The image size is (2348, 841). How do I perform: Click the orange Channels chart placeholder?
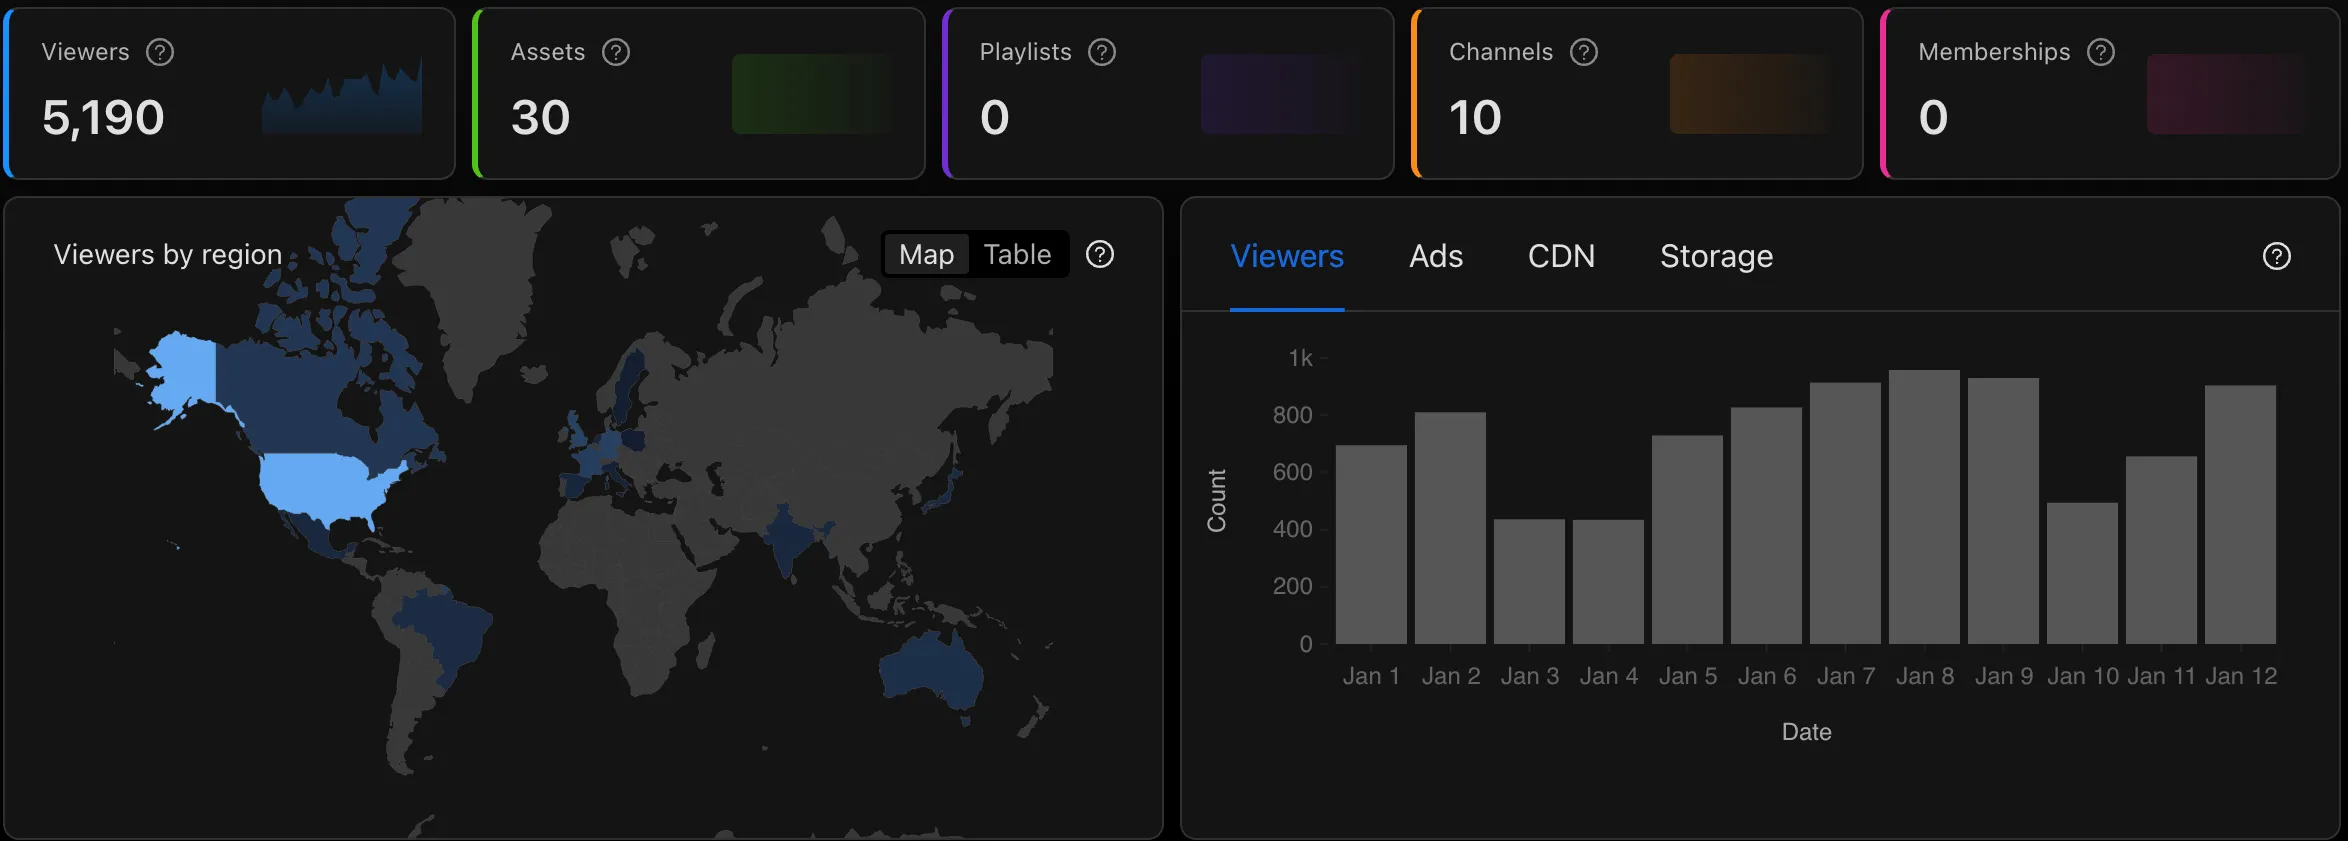click(1750, 94)
